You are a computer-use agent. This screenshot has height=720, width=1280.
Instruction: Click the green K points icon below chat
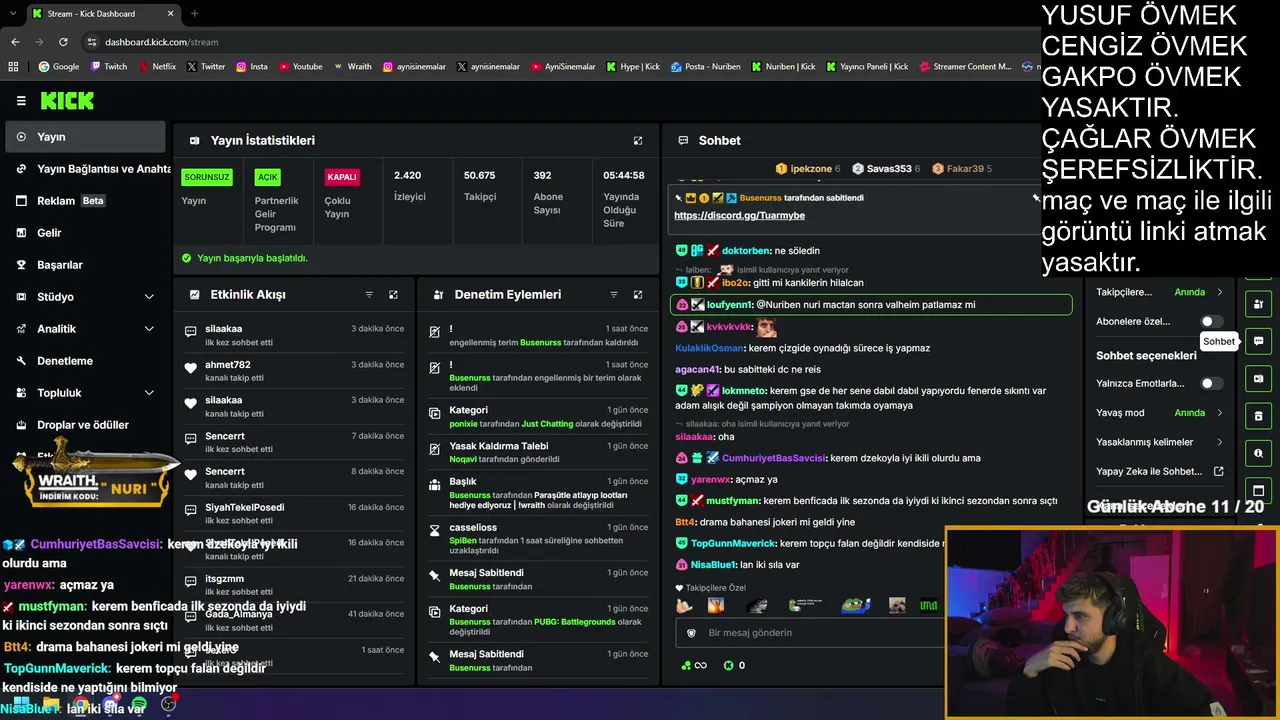point(728,665)
